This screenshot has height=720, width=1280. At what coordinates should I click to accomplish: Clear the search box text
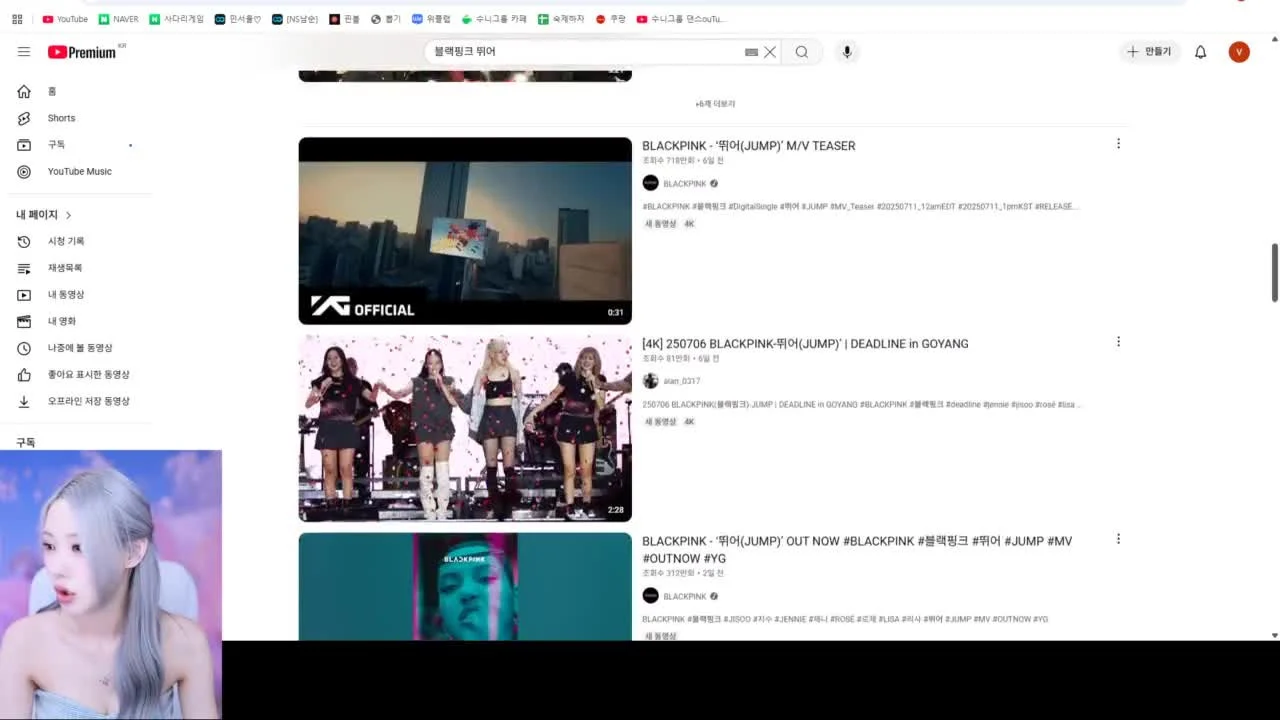[x=770, y=52]
